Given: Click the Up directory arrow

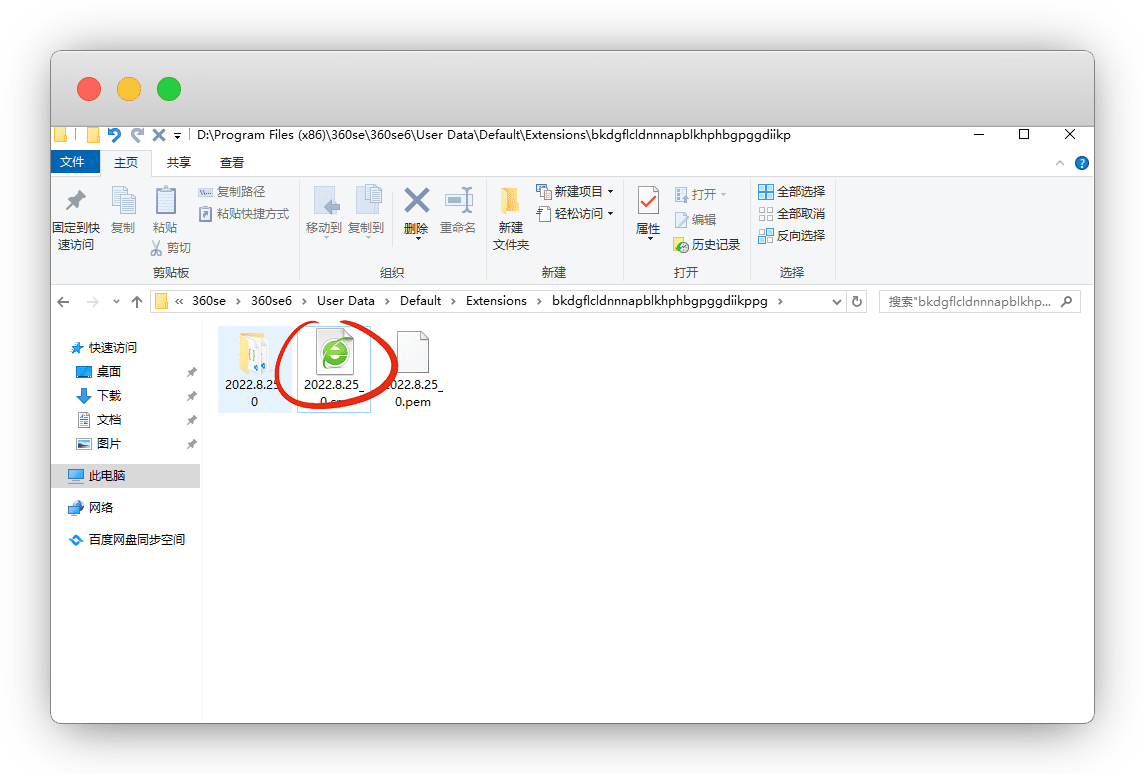Looking at the screenshot, I should pos(137,301).
